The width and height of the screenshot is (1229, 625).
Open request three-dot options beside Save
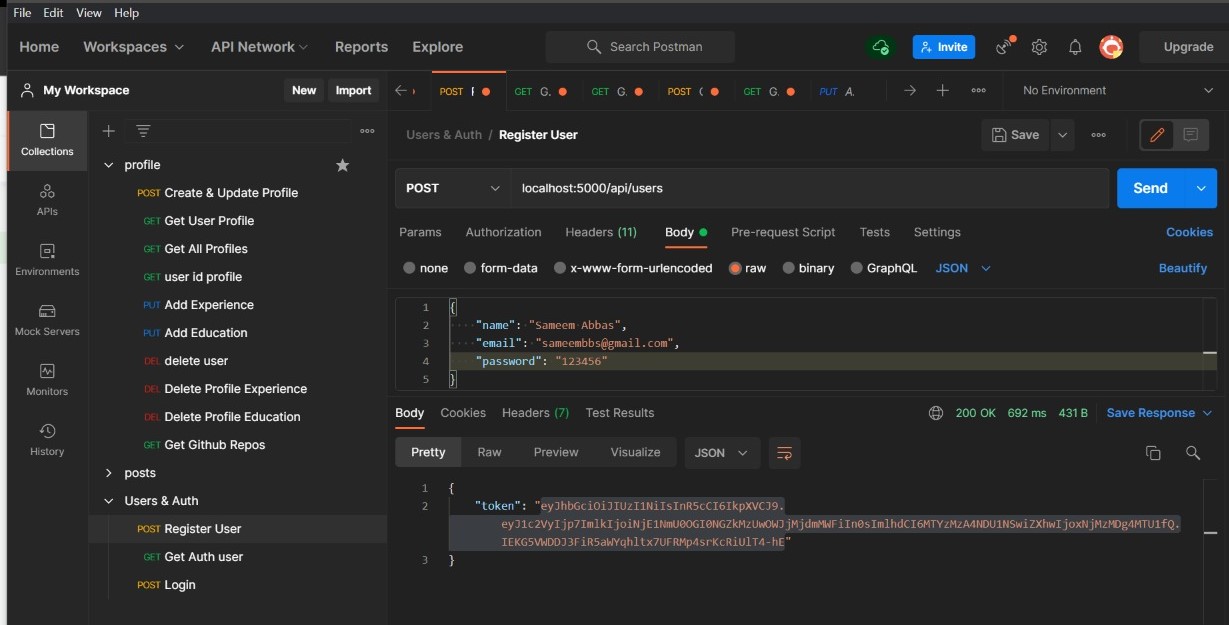tap(1098, 135)
